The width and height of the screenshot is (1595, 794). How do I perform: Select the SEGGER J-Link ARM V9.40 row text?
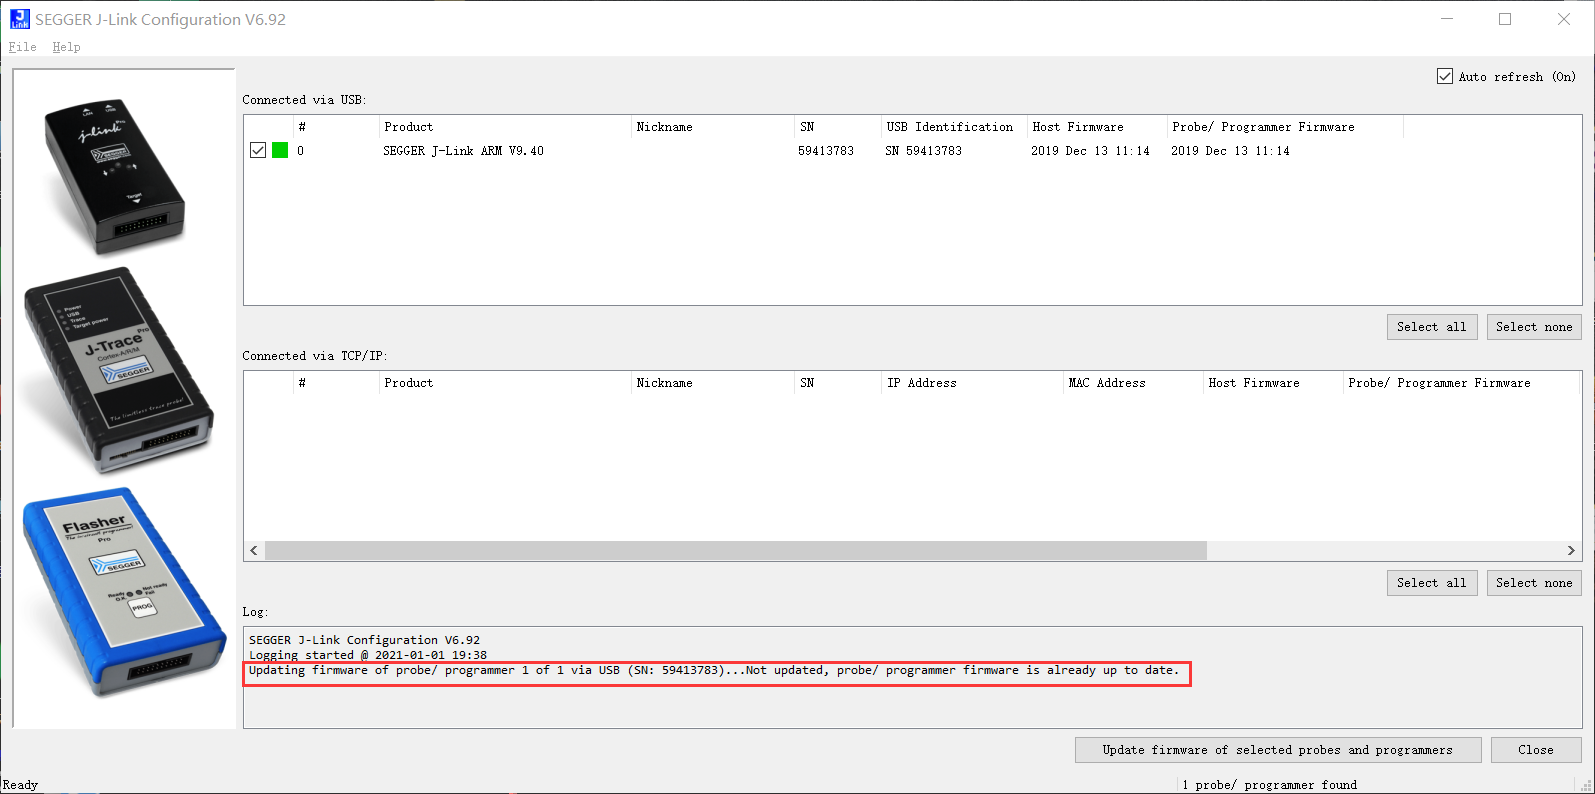click(x=463, y=151)
